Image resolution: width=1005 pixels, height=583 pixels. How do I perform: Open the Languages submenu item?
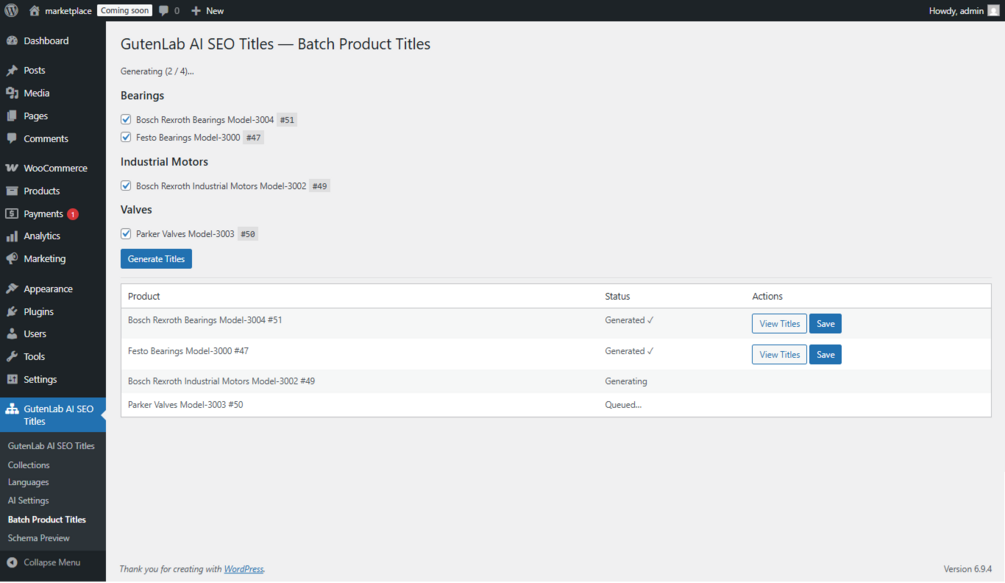point(28,482)
